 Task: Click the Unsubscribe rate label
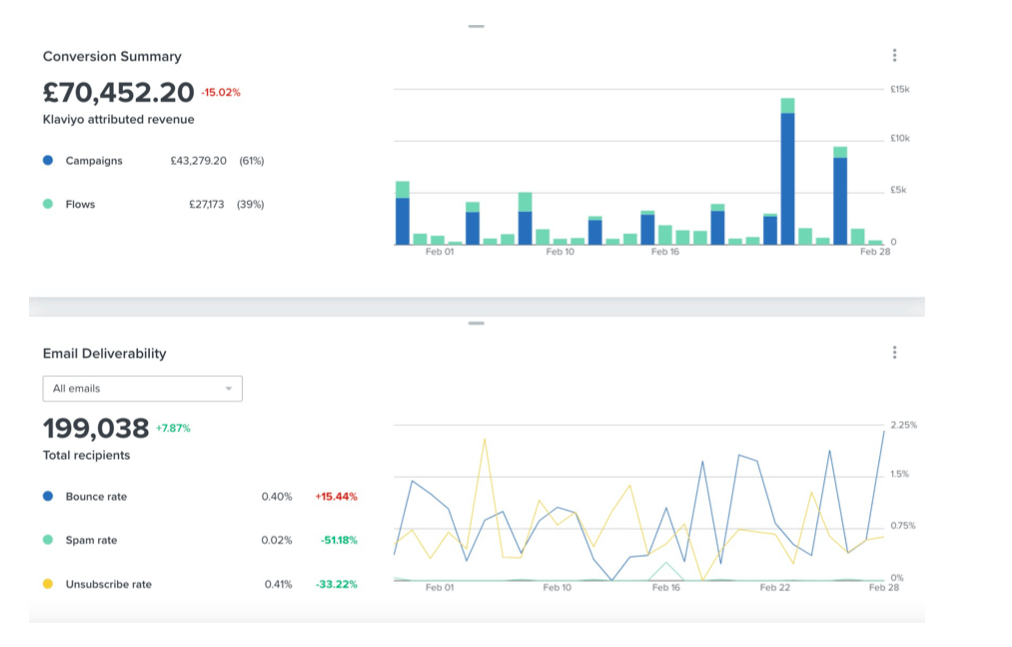[x=108, y=584]
